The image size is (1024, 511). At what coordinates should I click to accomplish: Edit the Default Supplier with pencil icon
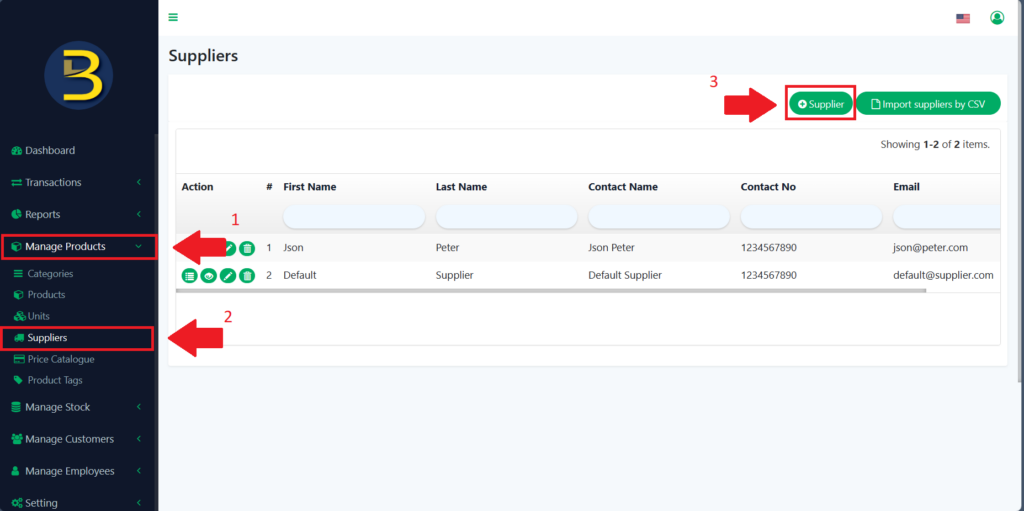(228, 275)
